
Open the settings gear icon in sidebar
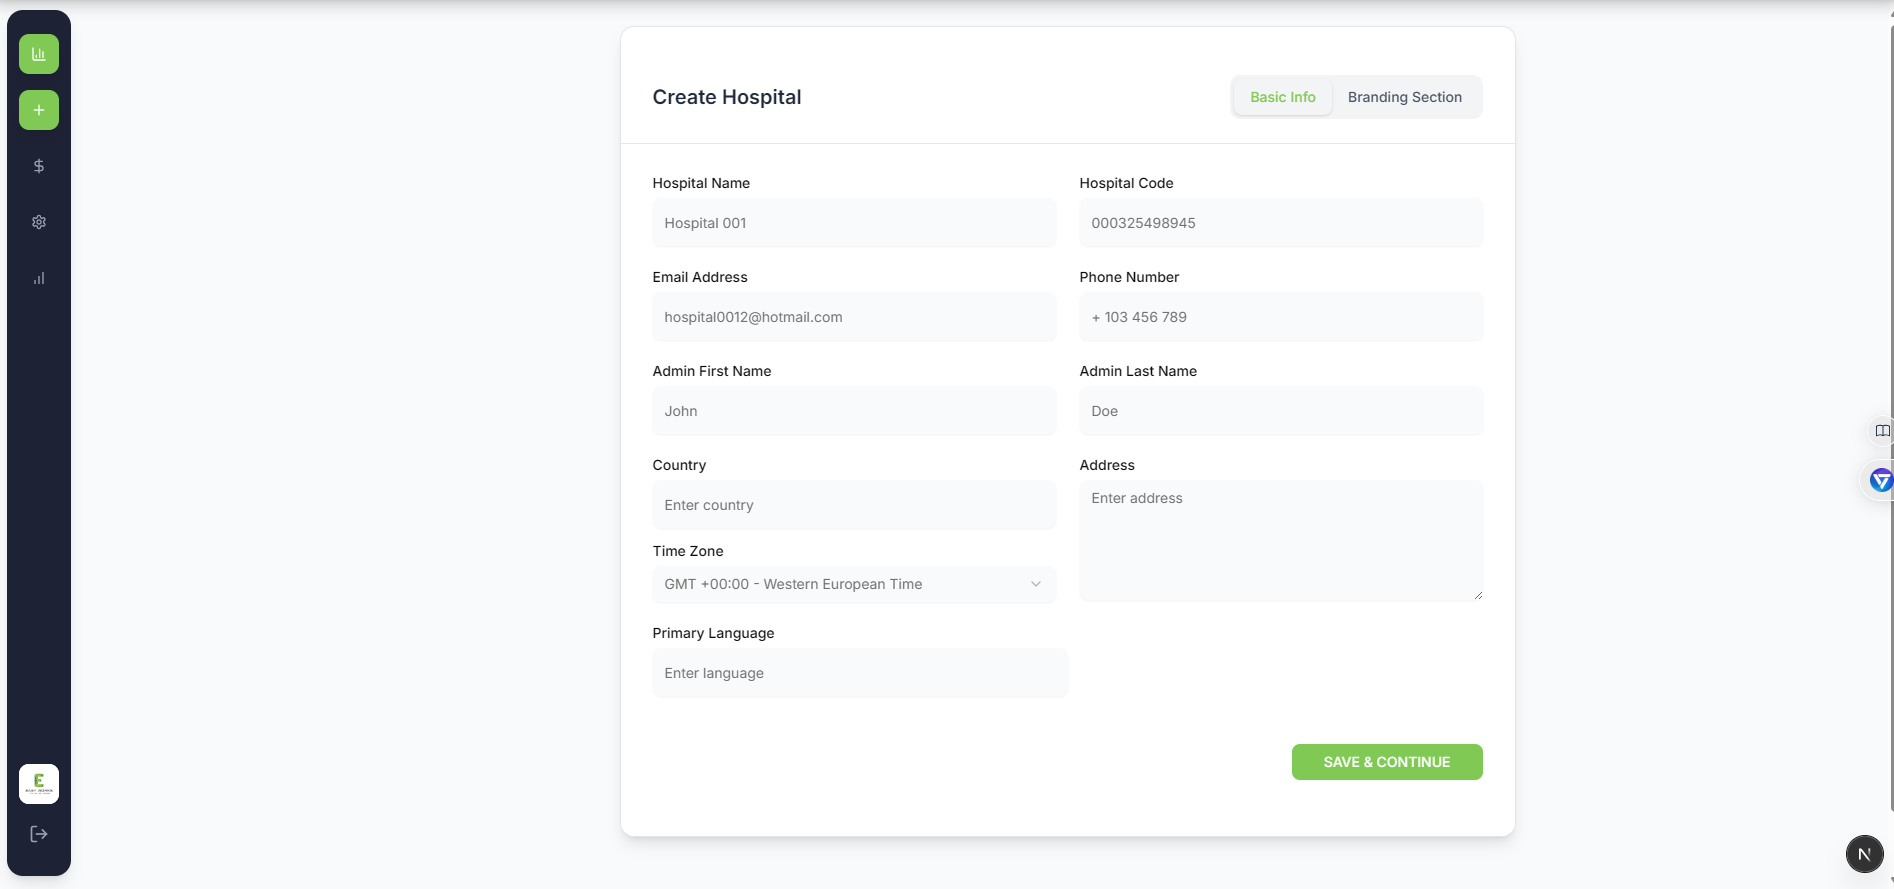point(39,222)
